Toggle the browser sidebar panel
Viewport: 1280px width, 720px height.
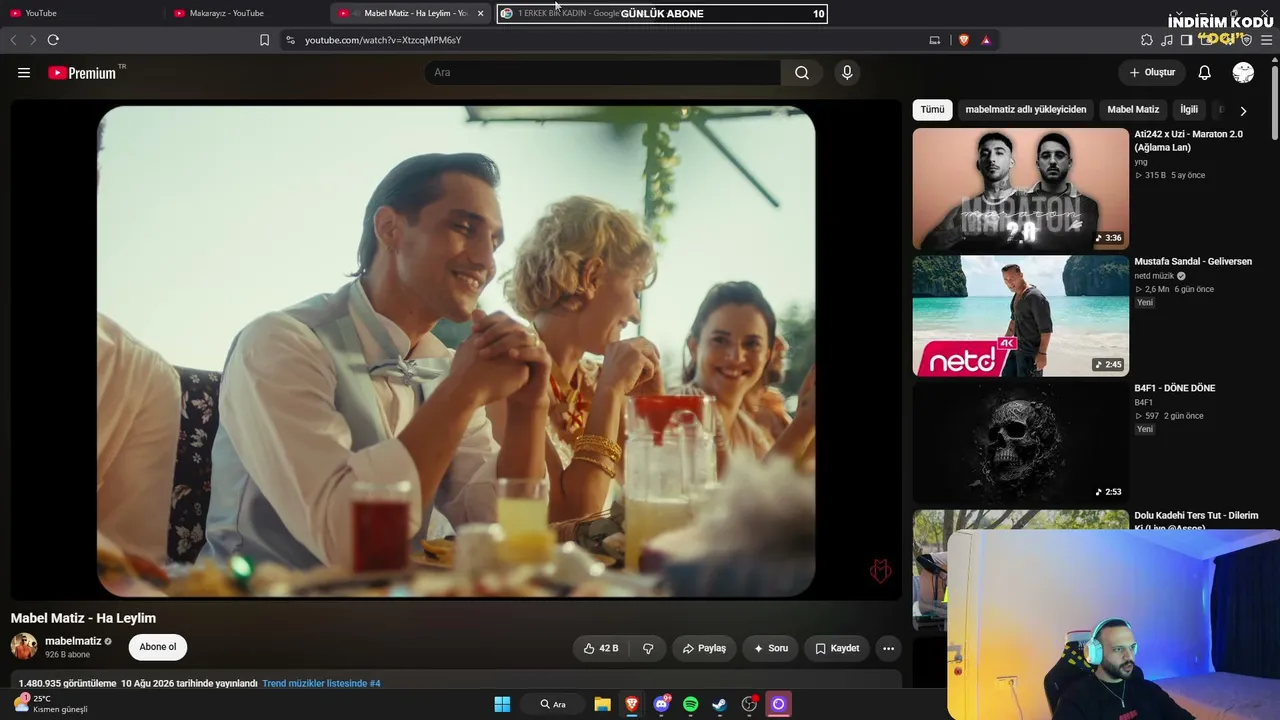coord(1186,40)
